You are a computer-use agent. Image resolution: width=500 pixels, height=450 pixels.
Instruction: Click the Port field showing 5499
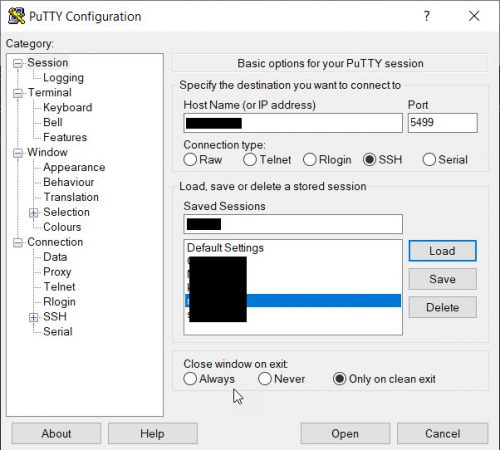click(442, 123)
